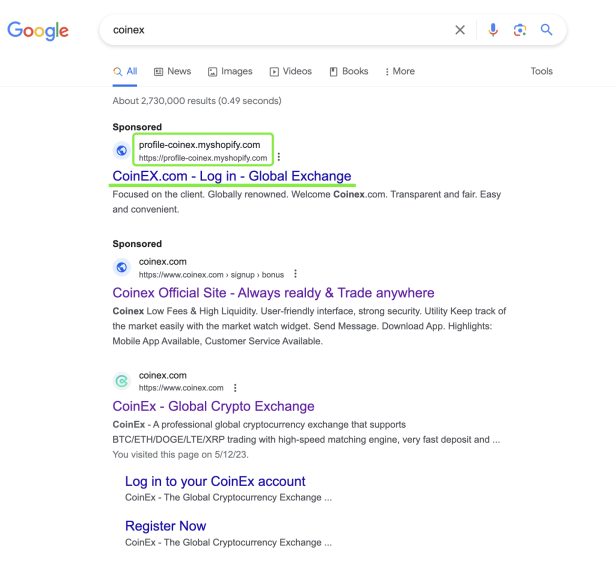Select the Videos tab
Image resolution: width=615 pixels, height=561 pixels.
pos(291,71)
